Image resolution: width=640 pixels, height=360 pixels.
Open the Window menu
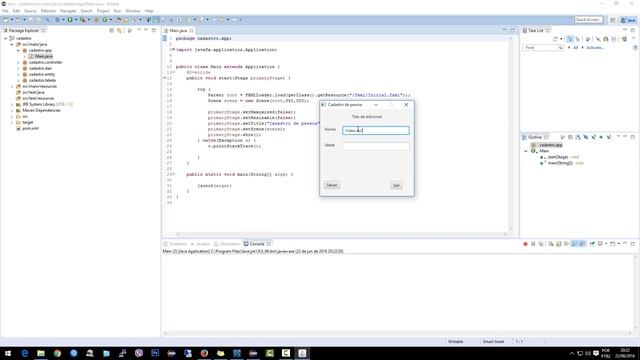[x=133, y=11]
